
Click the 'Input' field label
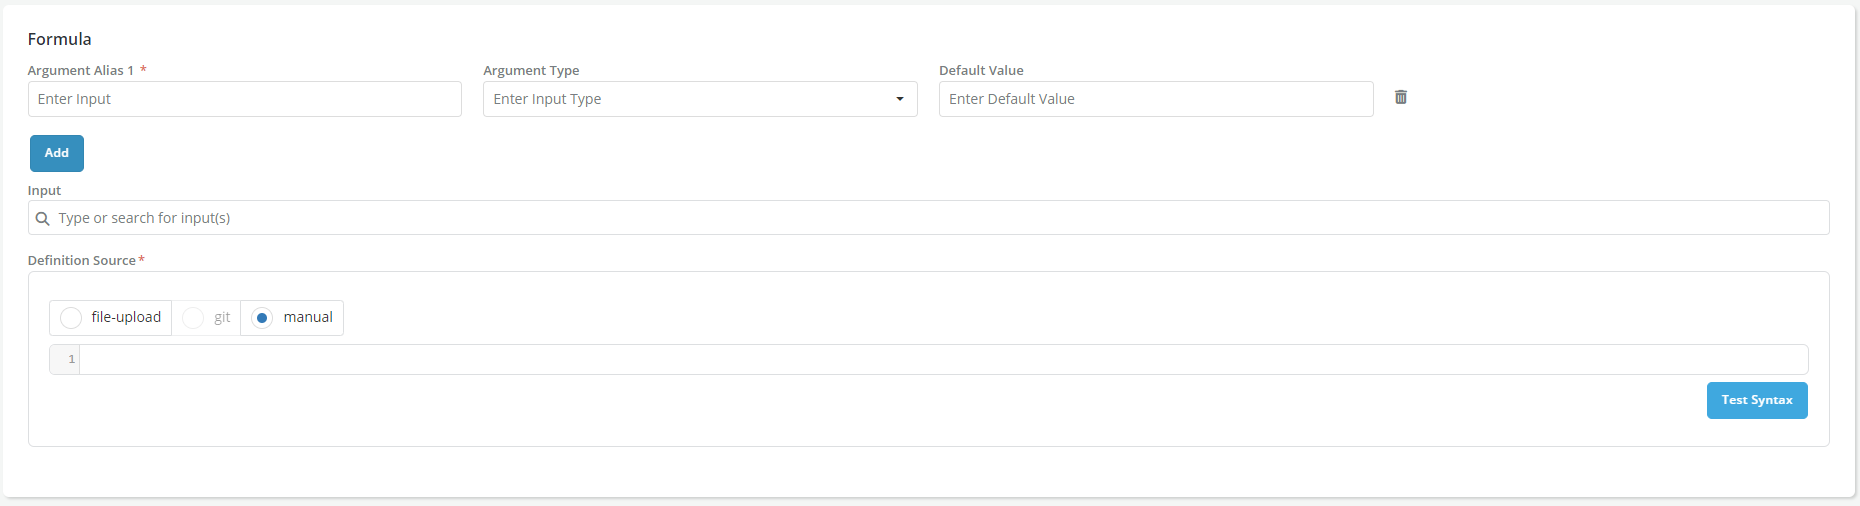coord(44,190)
